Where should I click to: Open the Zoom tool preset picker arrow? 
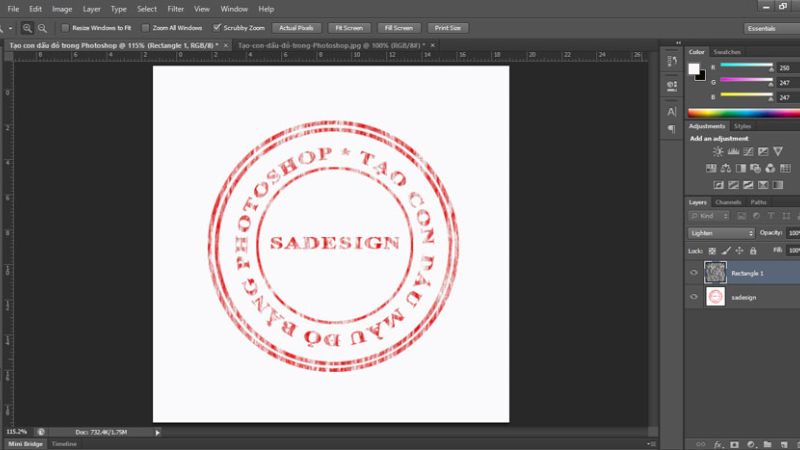[x=10, y=28]
